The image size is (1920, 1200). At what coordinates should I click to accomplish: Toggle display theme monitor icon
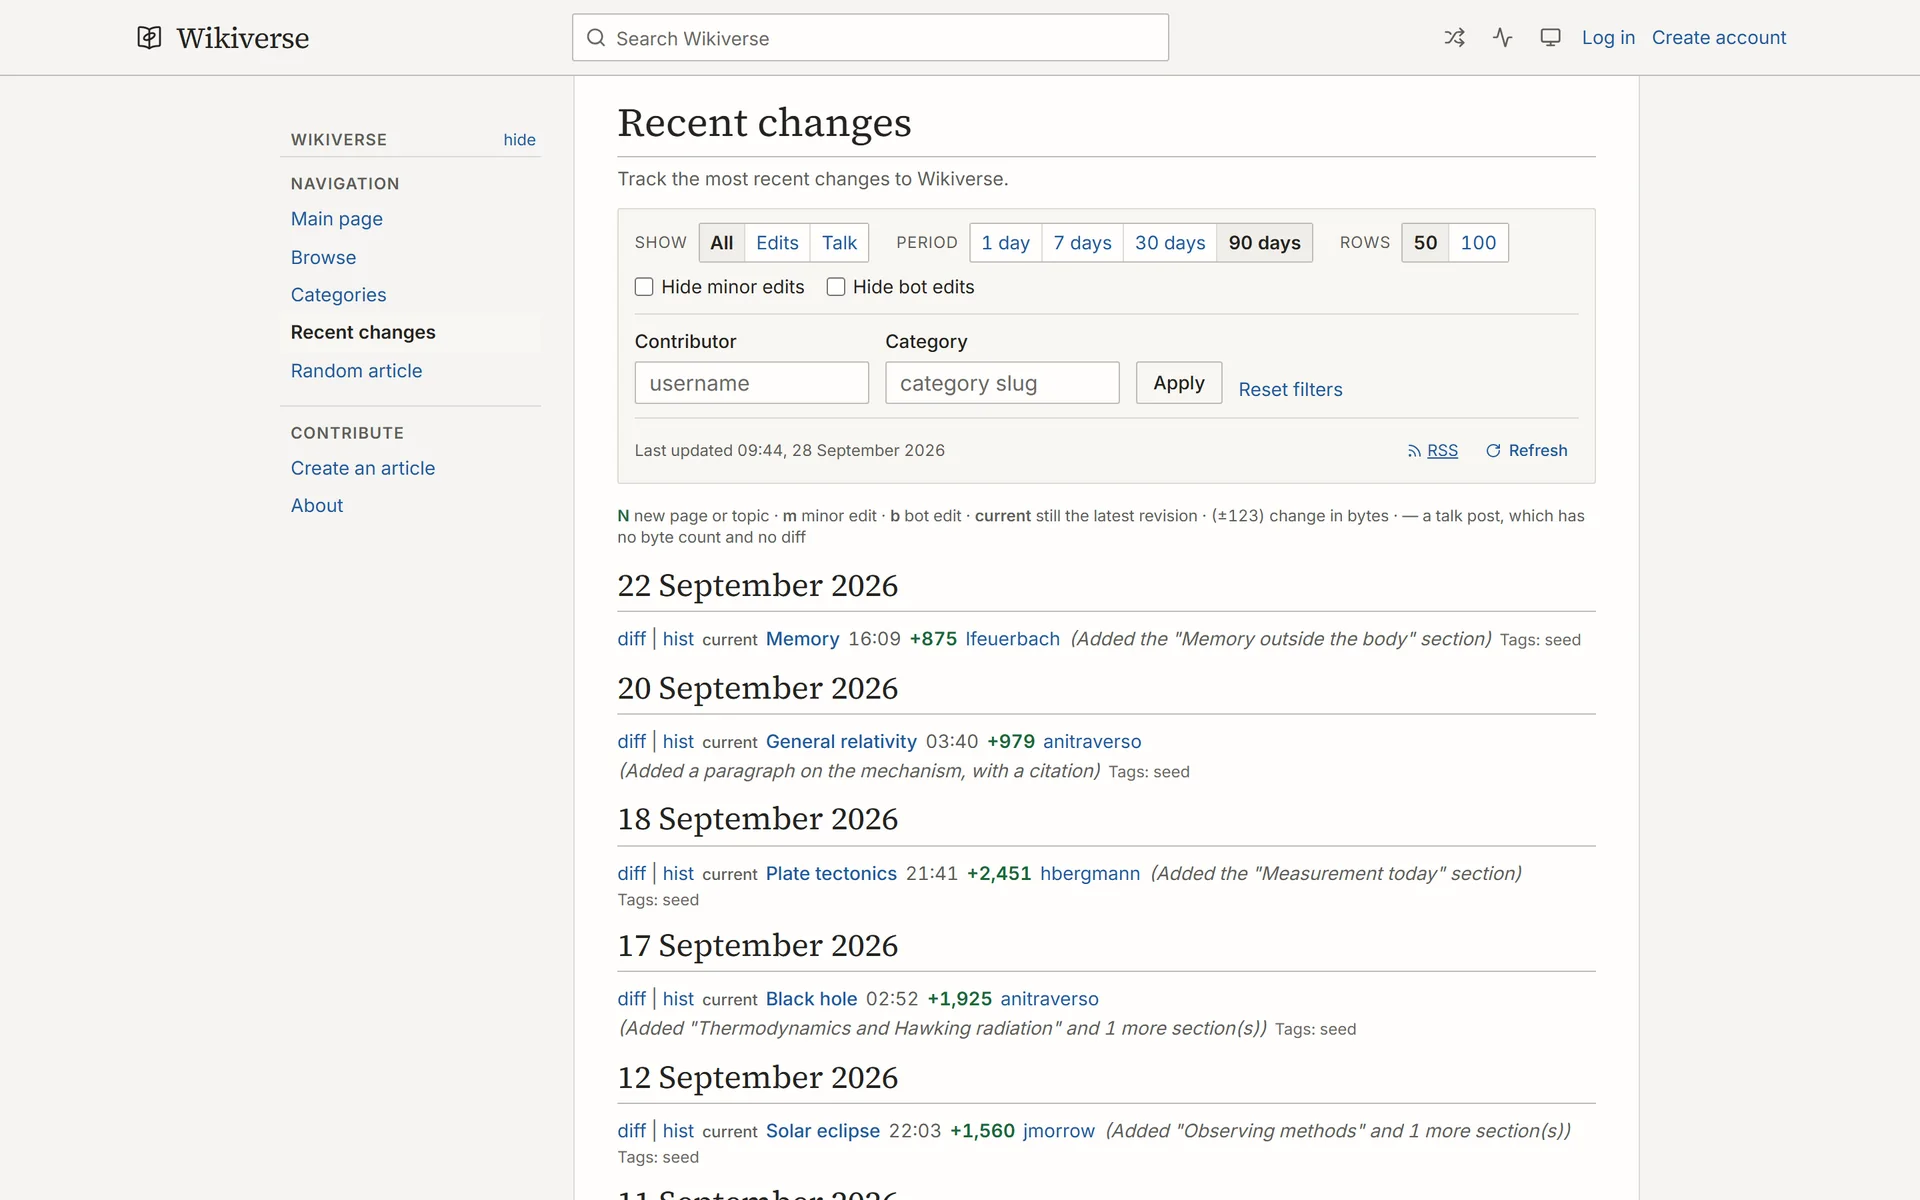tap(1550, 38)
